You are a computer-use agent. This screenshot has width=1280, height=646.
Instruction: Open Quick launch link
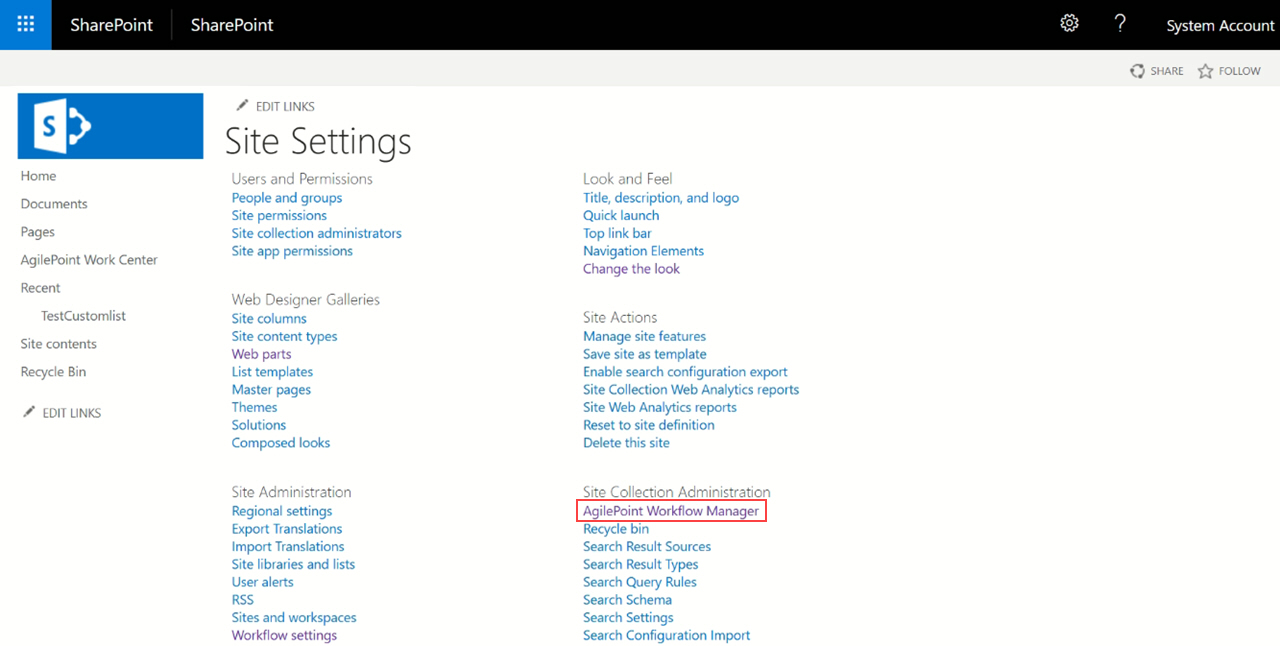tap(621, 215)
